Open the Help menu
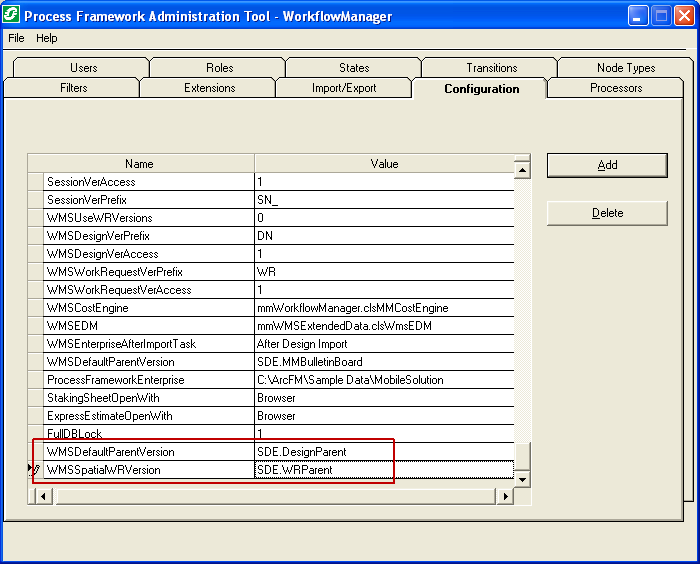The image size is (700, 564). pyautogui.click(x=47, y=38)
